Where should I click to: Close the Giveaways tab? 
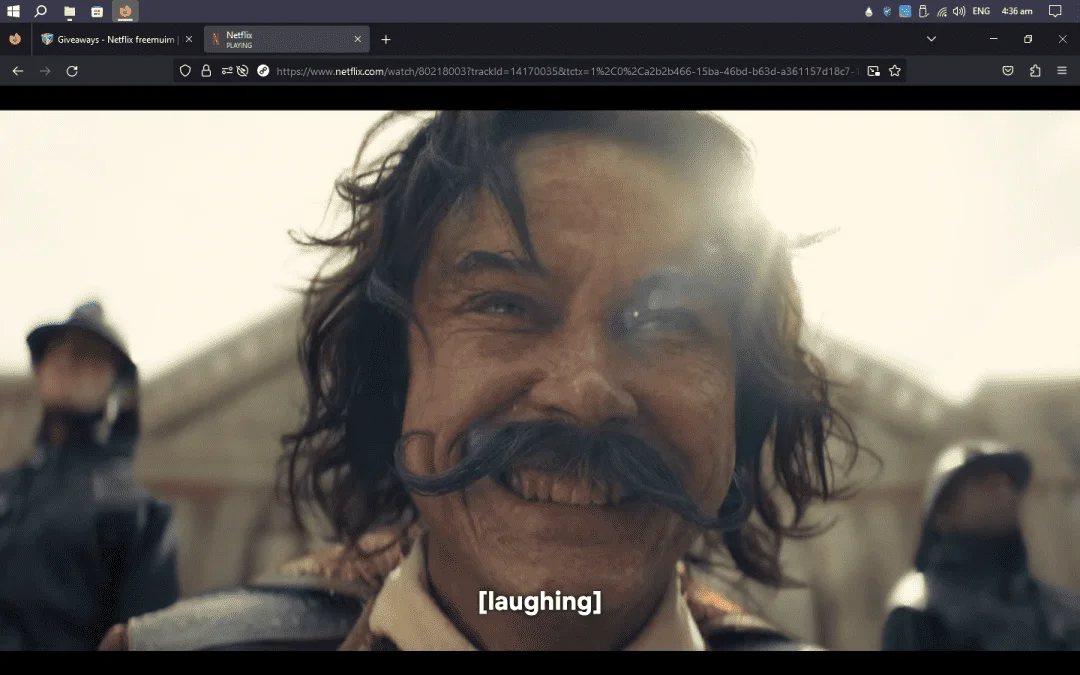(x=189, y=39)
